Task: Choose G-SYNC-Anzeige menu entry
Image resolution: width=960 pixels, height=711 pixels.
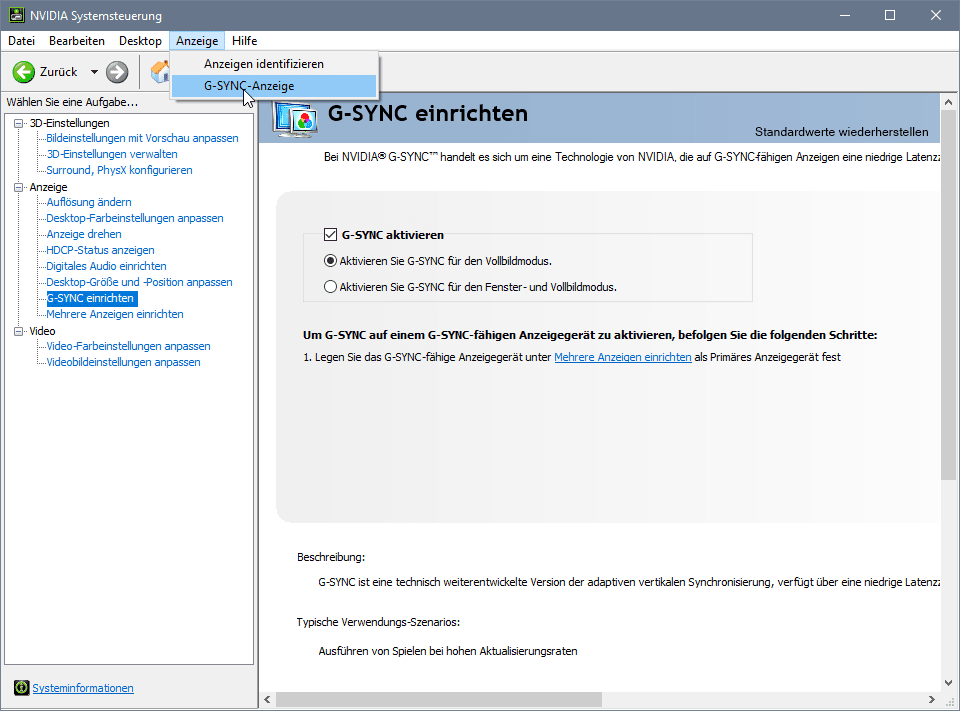Action: pyautogui.click(x=274, y=86)
